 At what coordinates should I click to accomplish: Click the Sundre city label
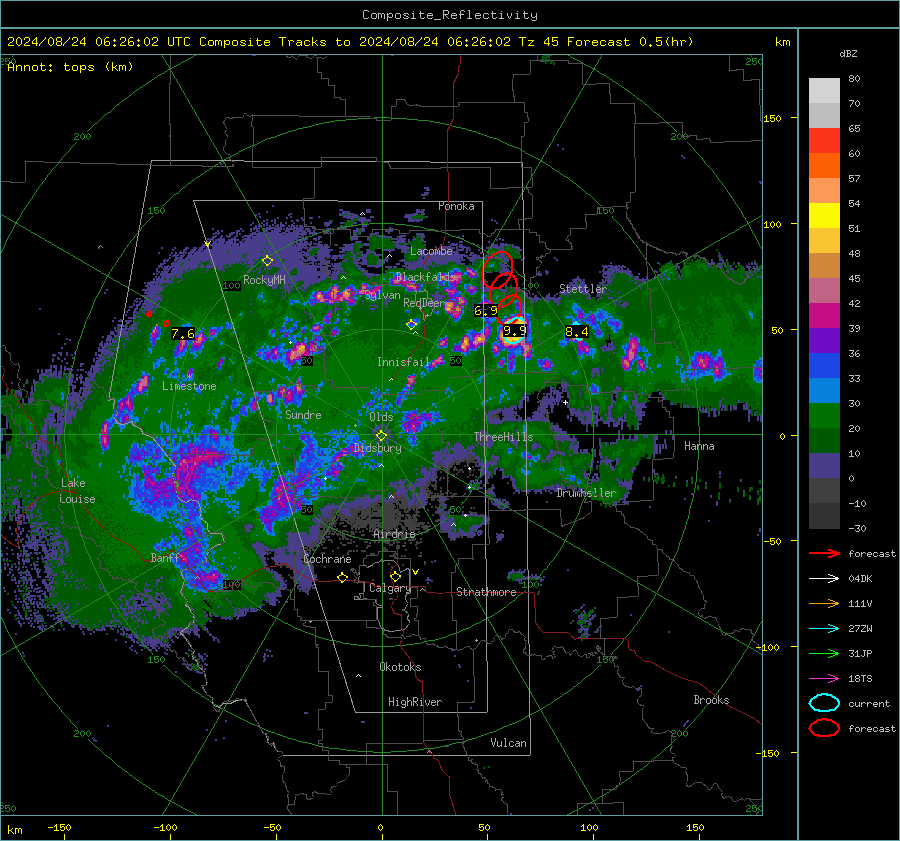click(x=303, y=414)
